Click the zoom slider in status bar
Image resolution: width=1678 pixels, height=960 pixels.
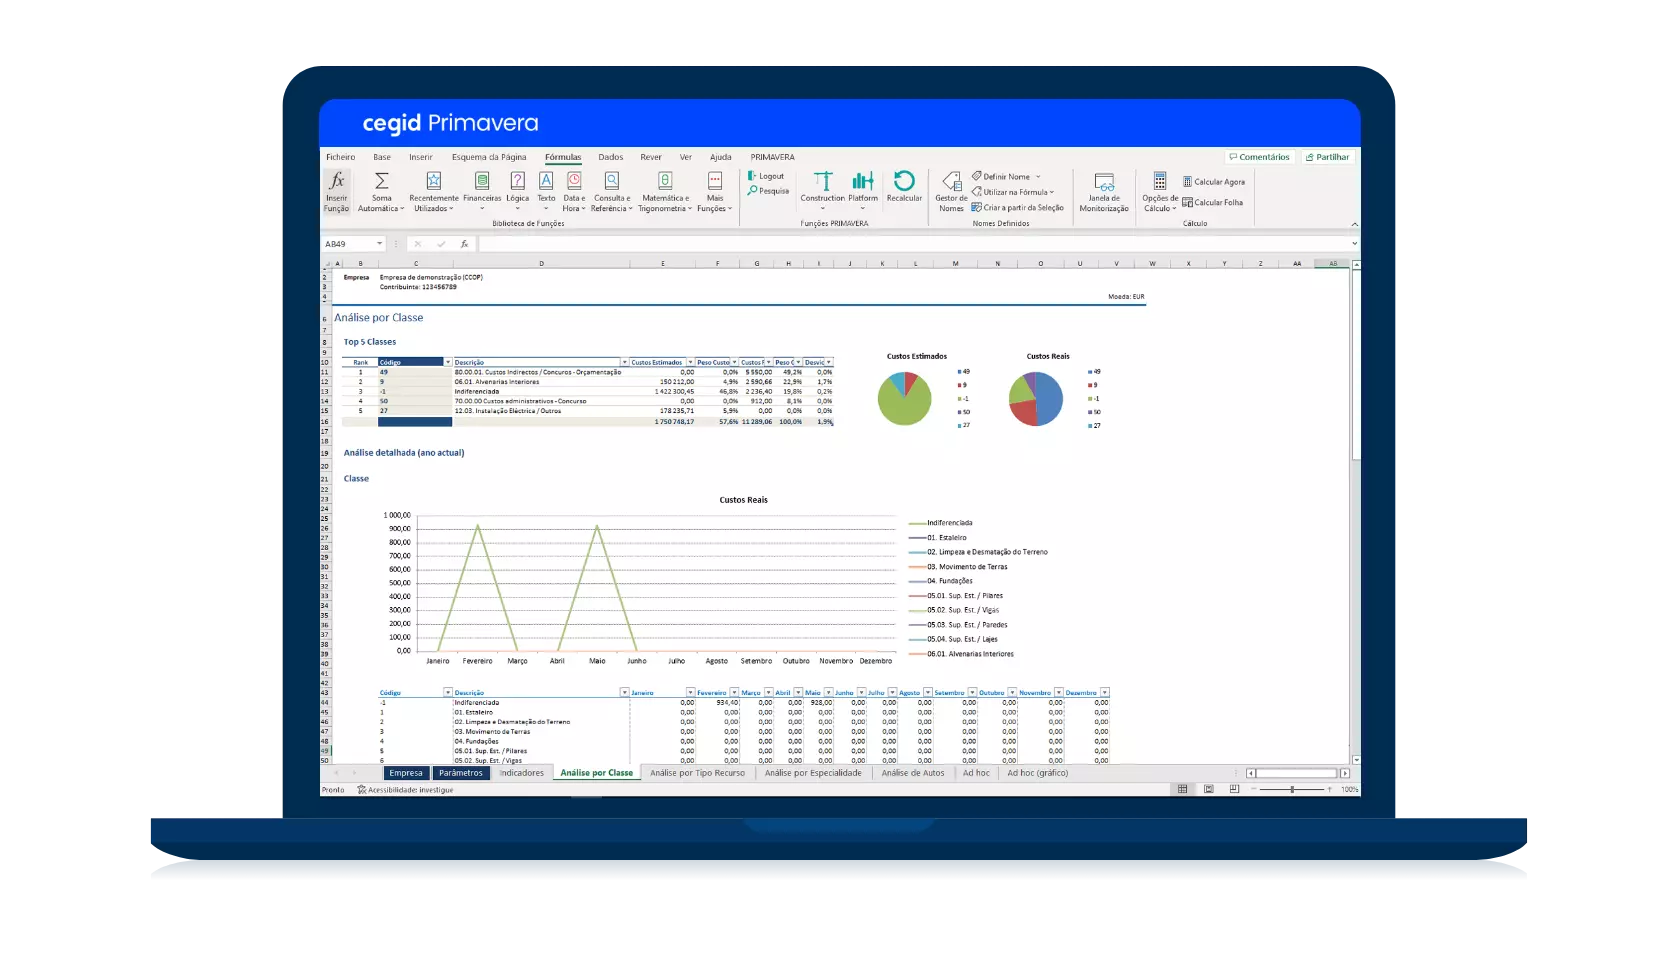coord(1292,789)
